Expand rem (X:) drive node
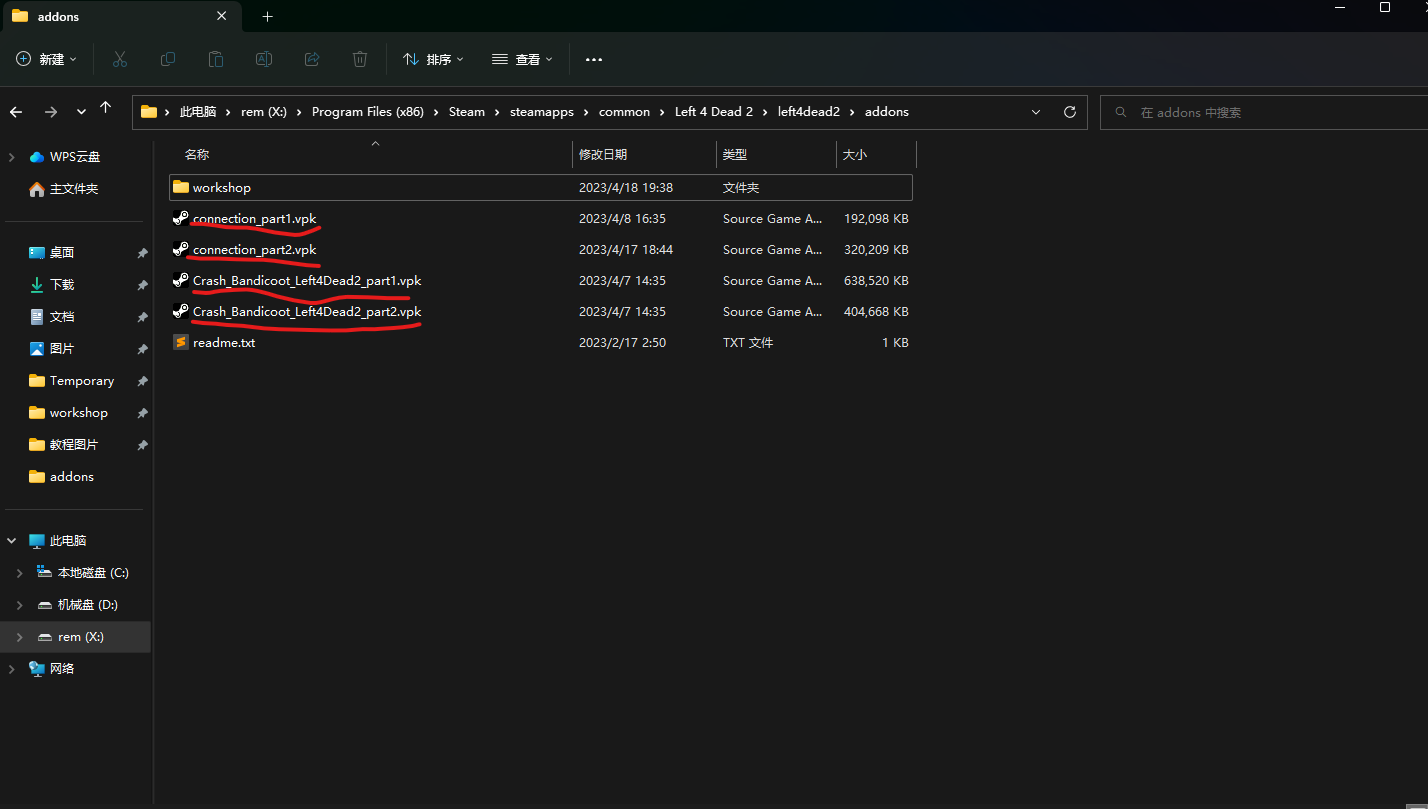 click(19, 636)
